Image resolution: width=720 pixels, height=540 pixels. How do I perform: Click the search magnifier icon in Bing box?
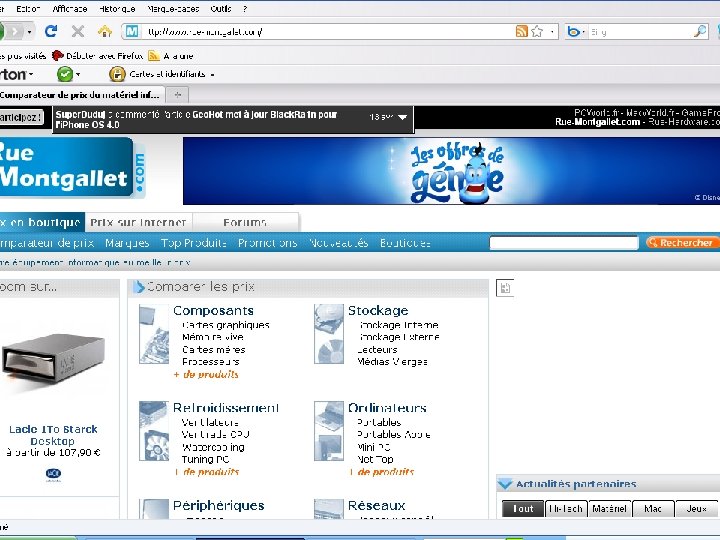coord(700,31)
